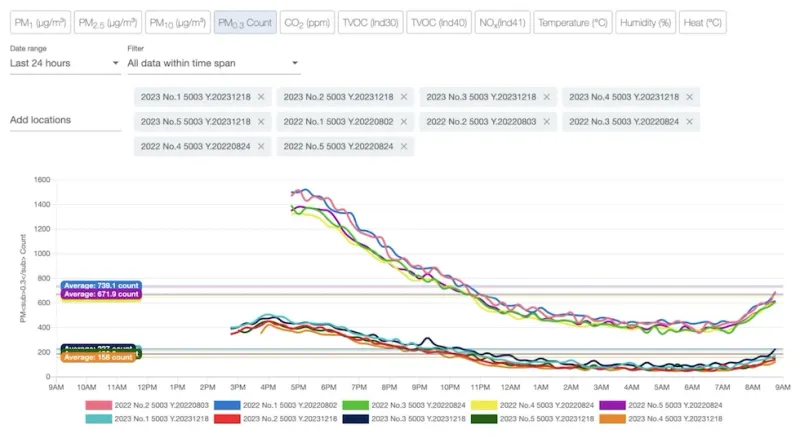
Task: Open the Date range dropdown
Action: click(64, 64)
